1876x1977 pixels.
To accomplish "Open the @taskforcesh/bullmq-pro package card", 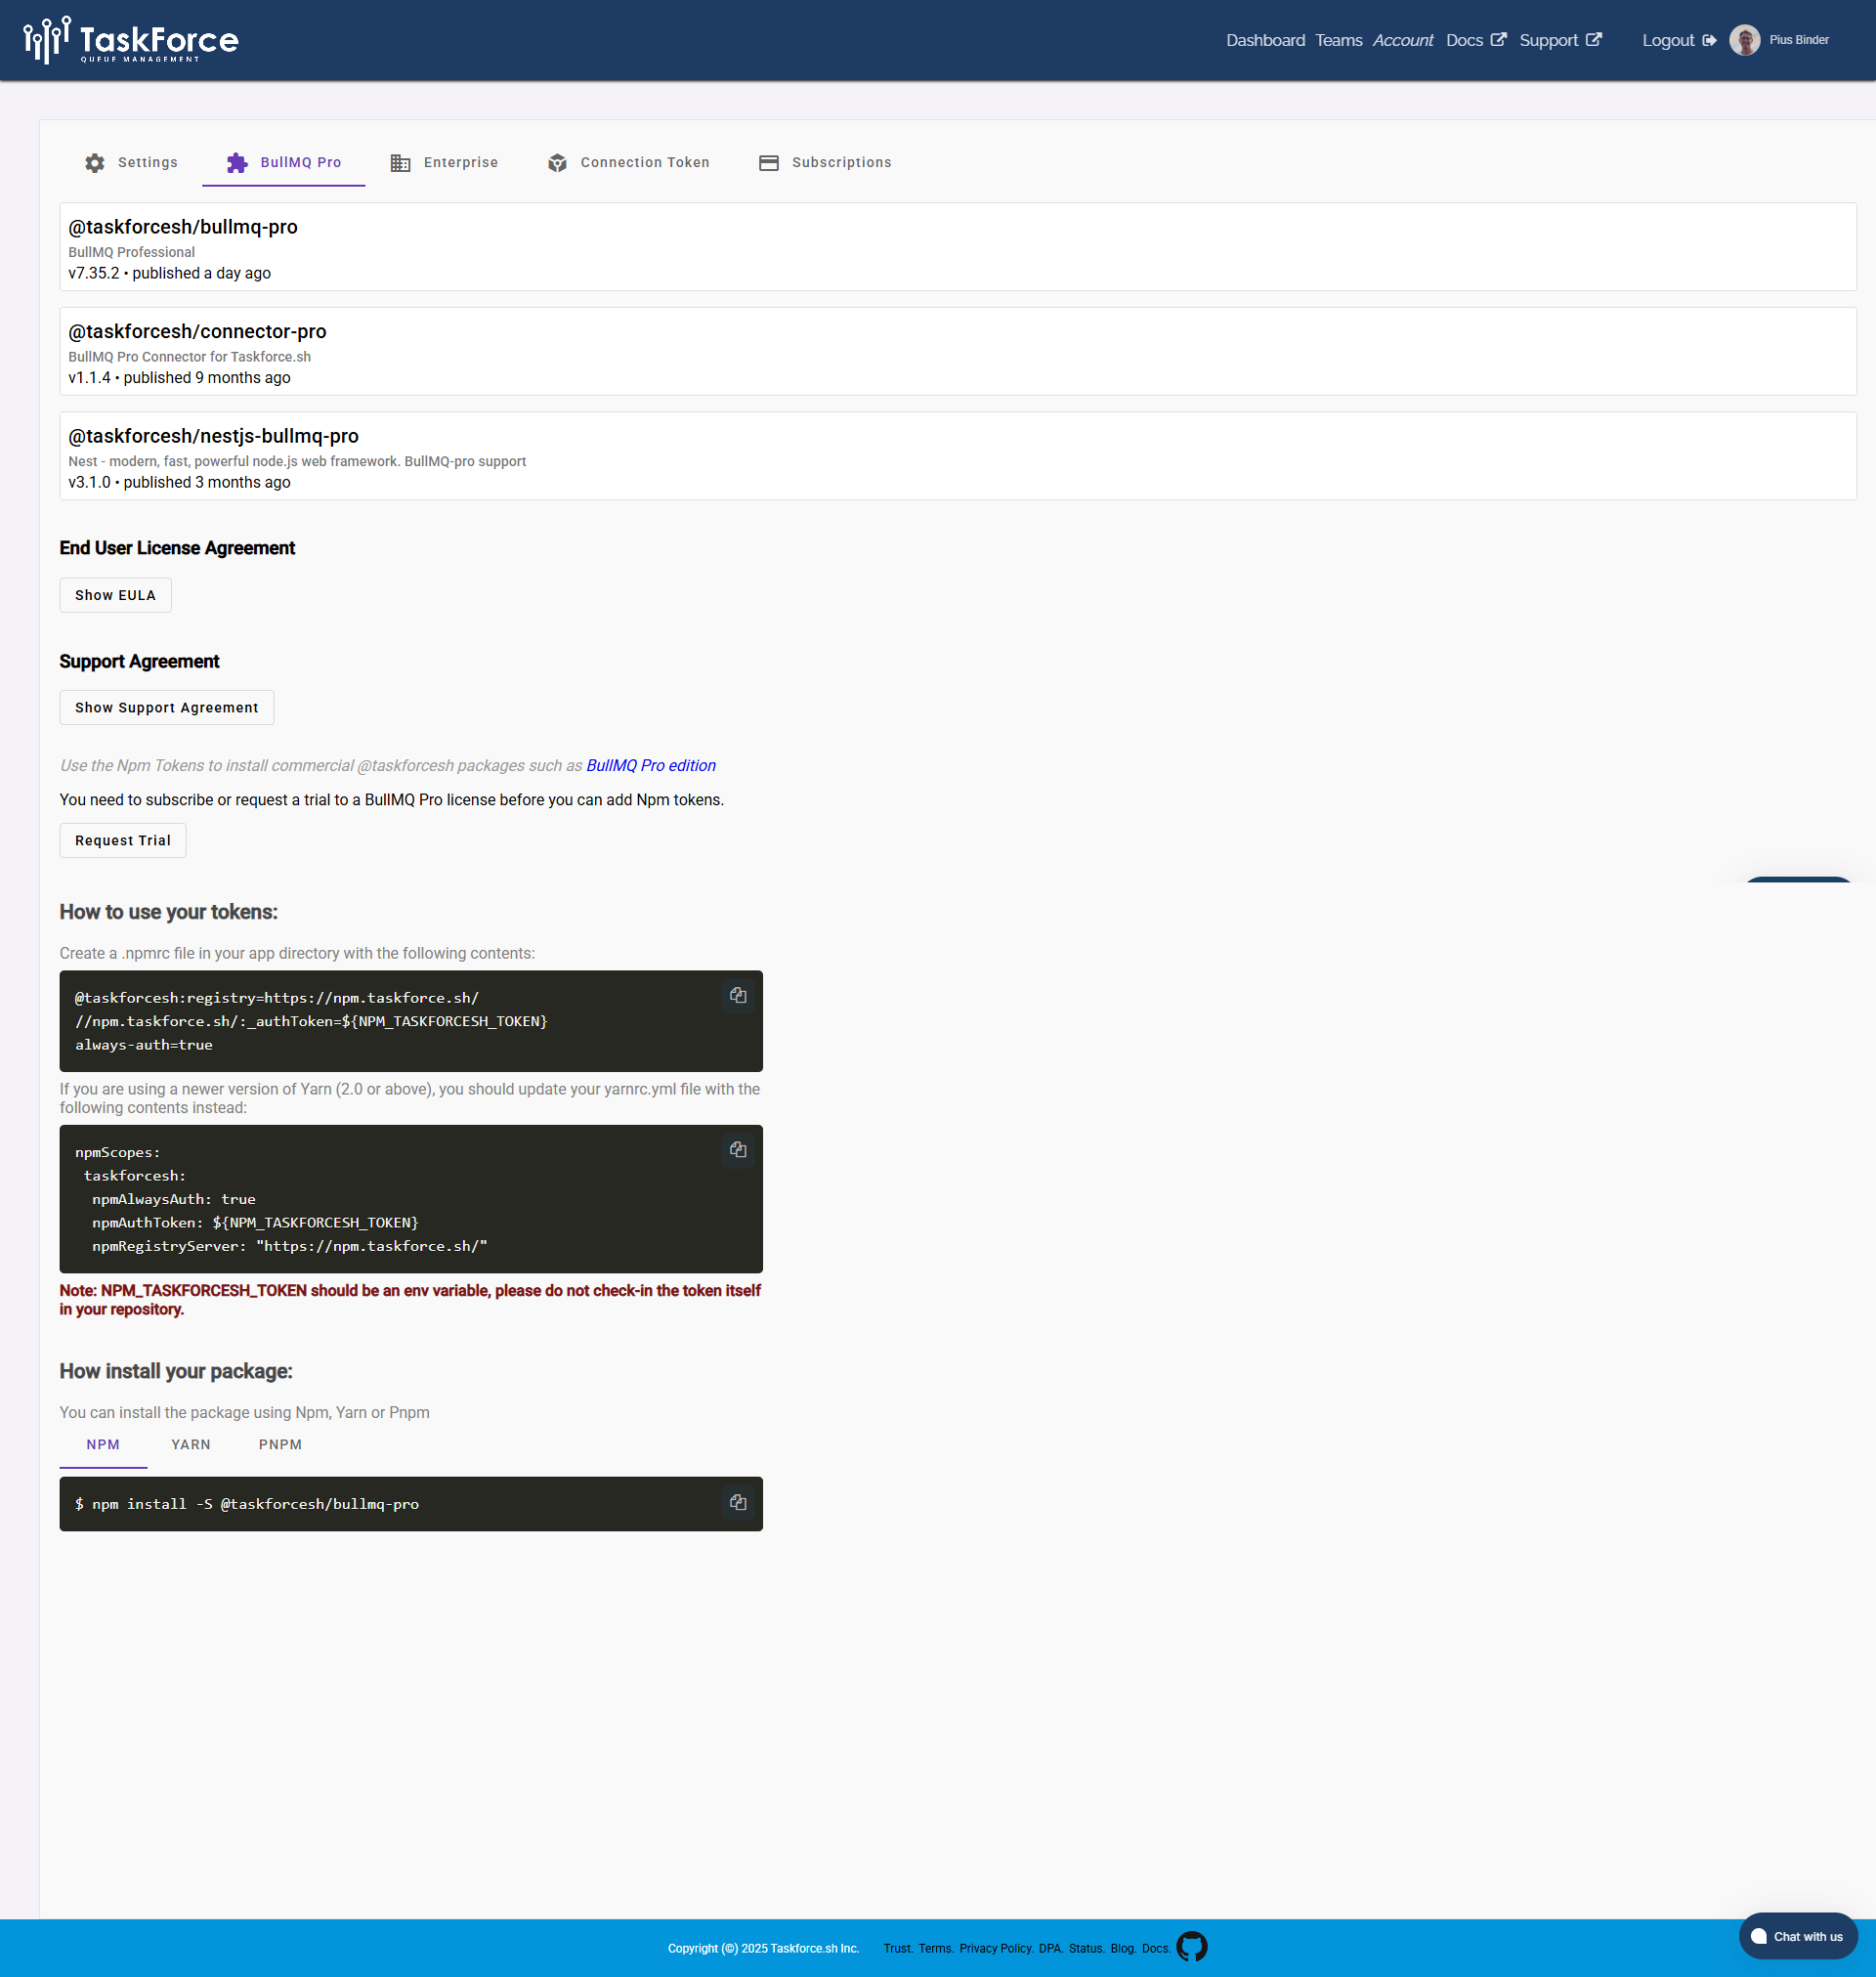I will tap(957, 247).
